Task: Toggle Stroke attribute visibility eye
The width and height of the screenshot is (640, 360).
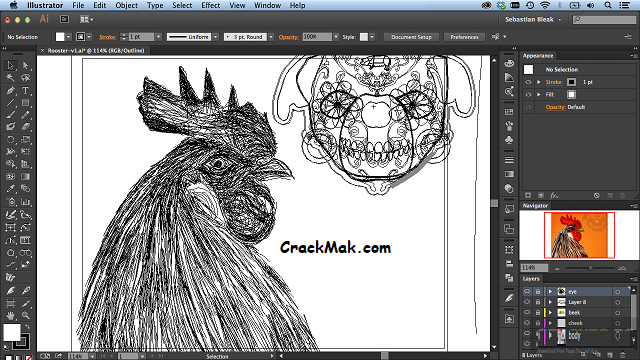Action: point(529,82)
